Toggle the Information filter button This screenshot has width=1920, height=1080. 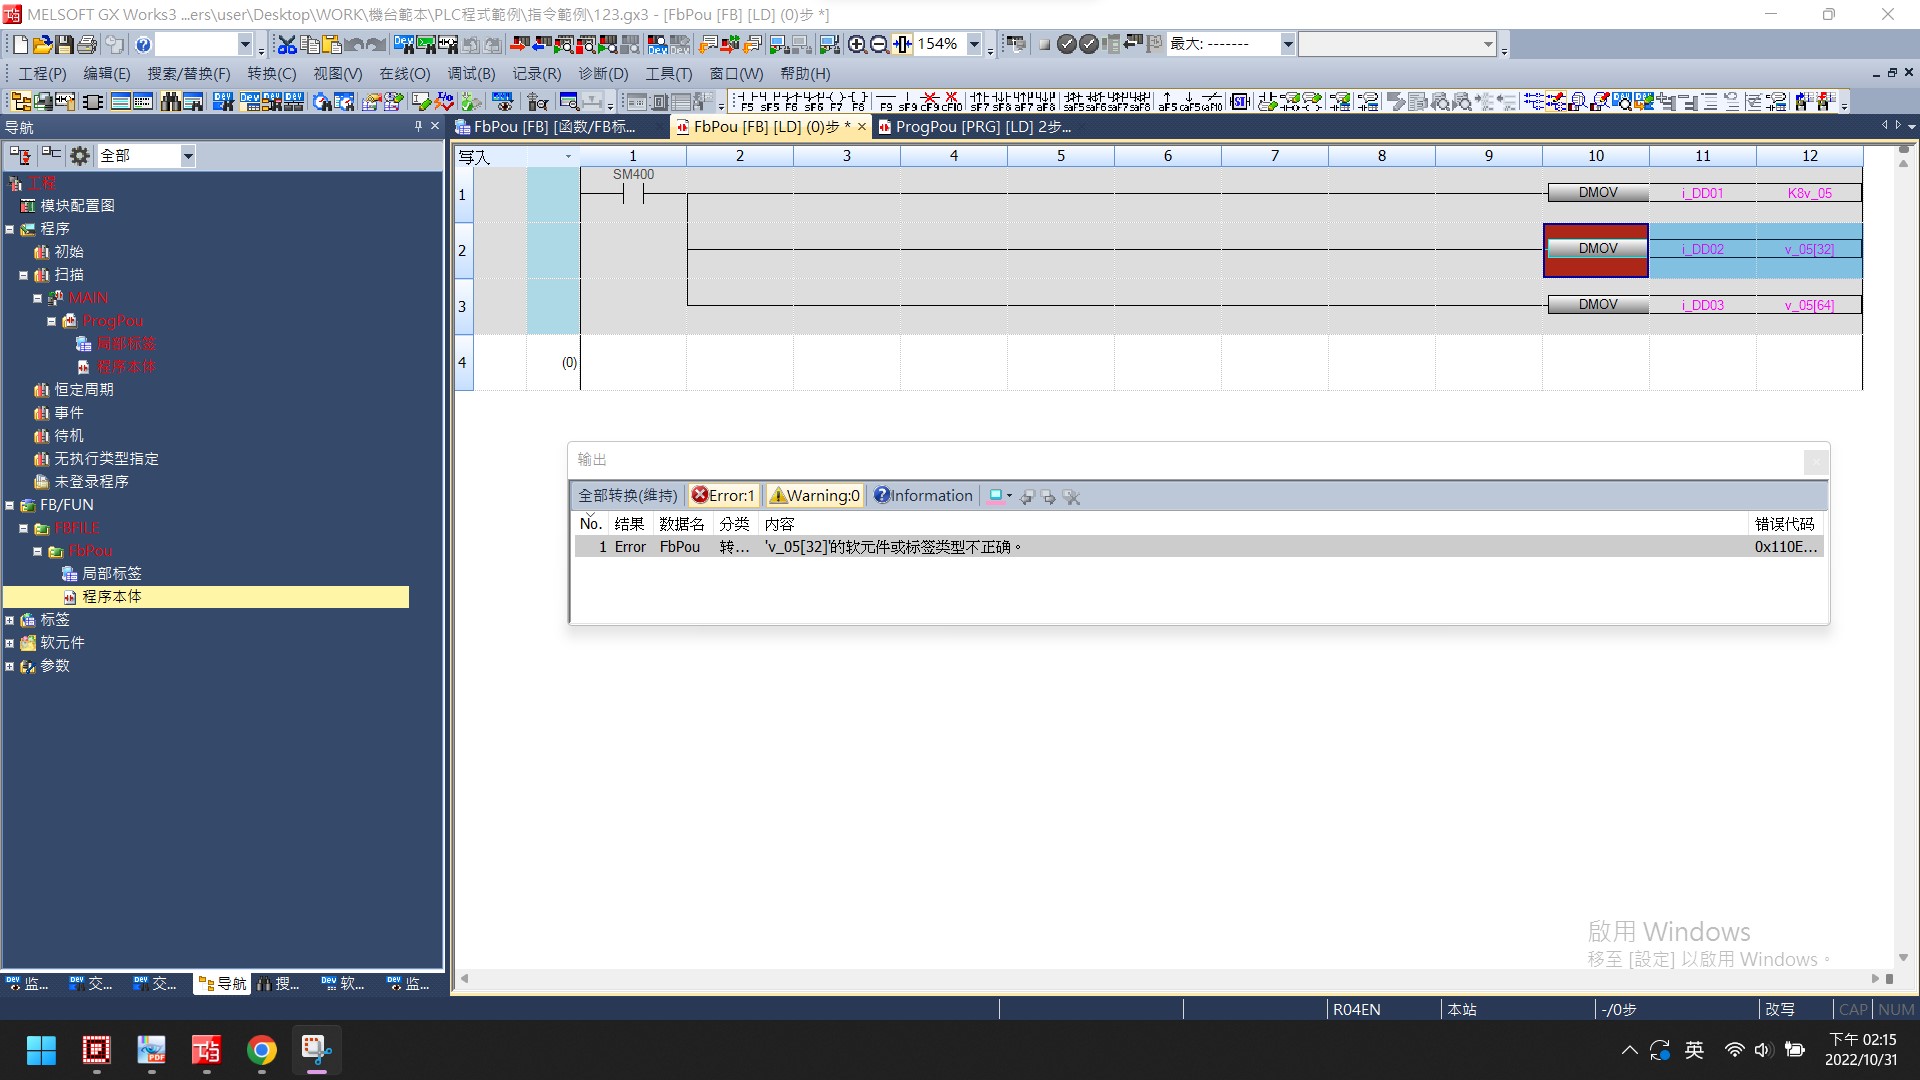tap(922, 496)
